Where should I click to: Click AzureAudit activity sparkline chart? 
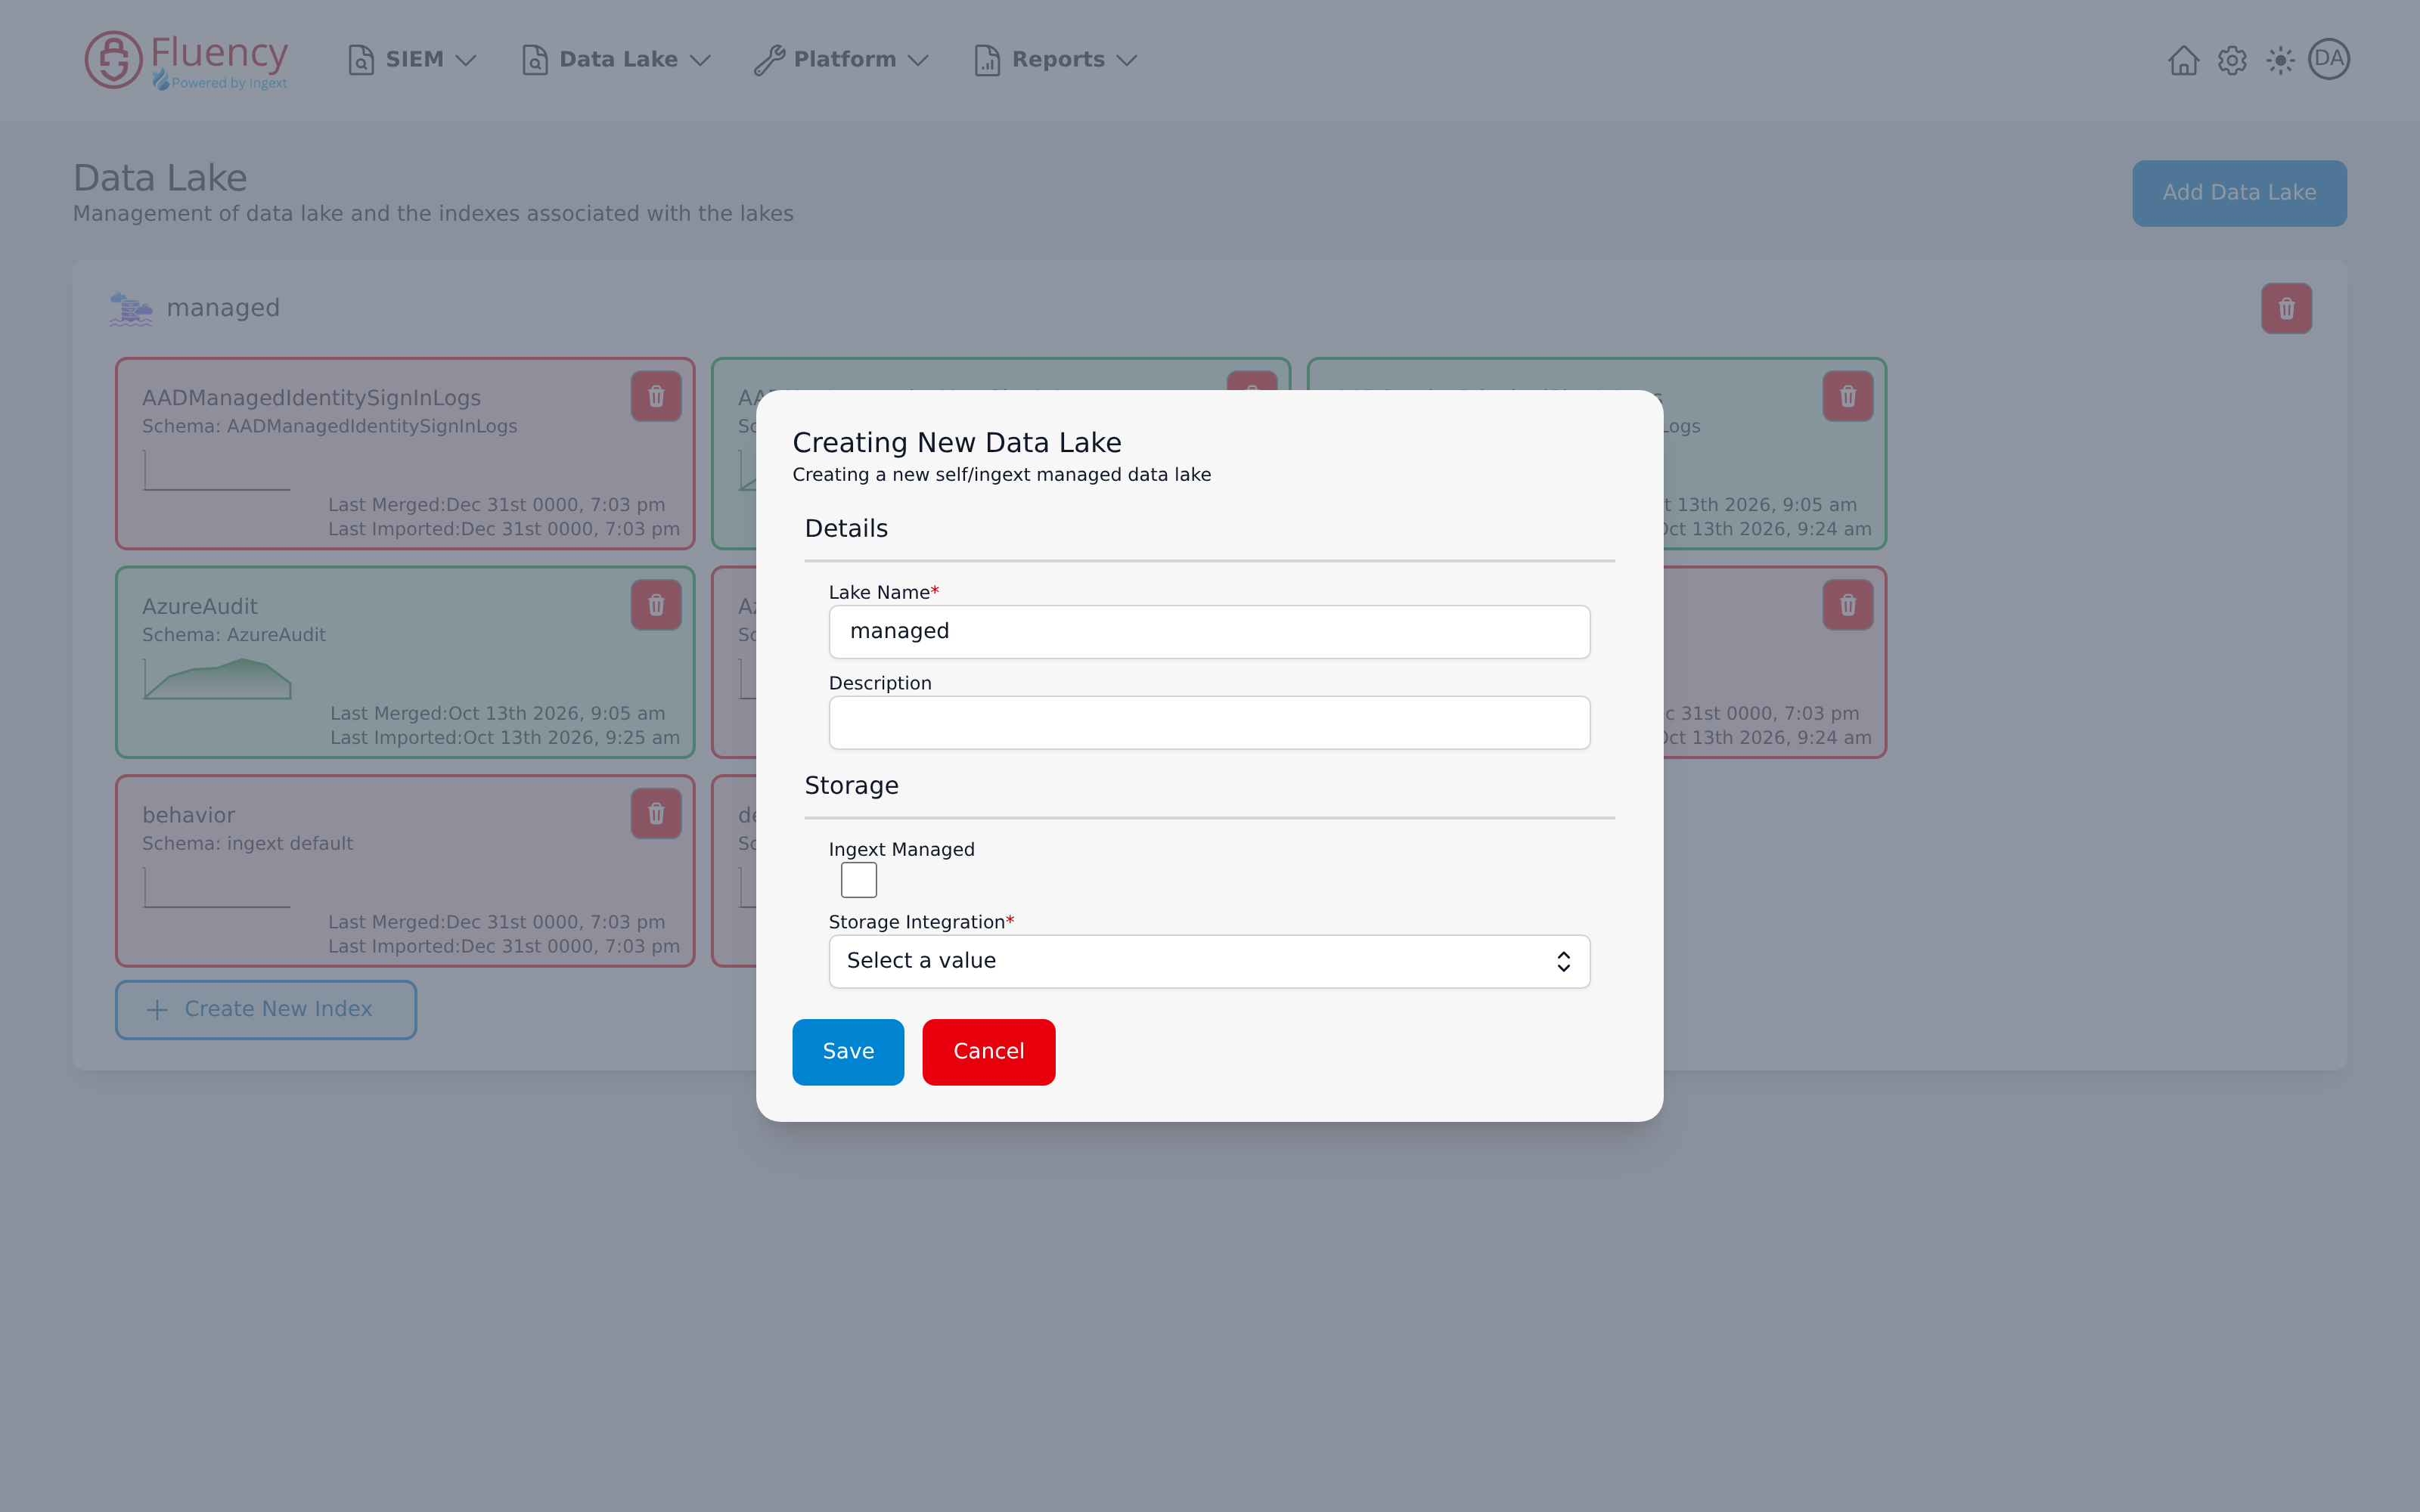click(217, 678)
